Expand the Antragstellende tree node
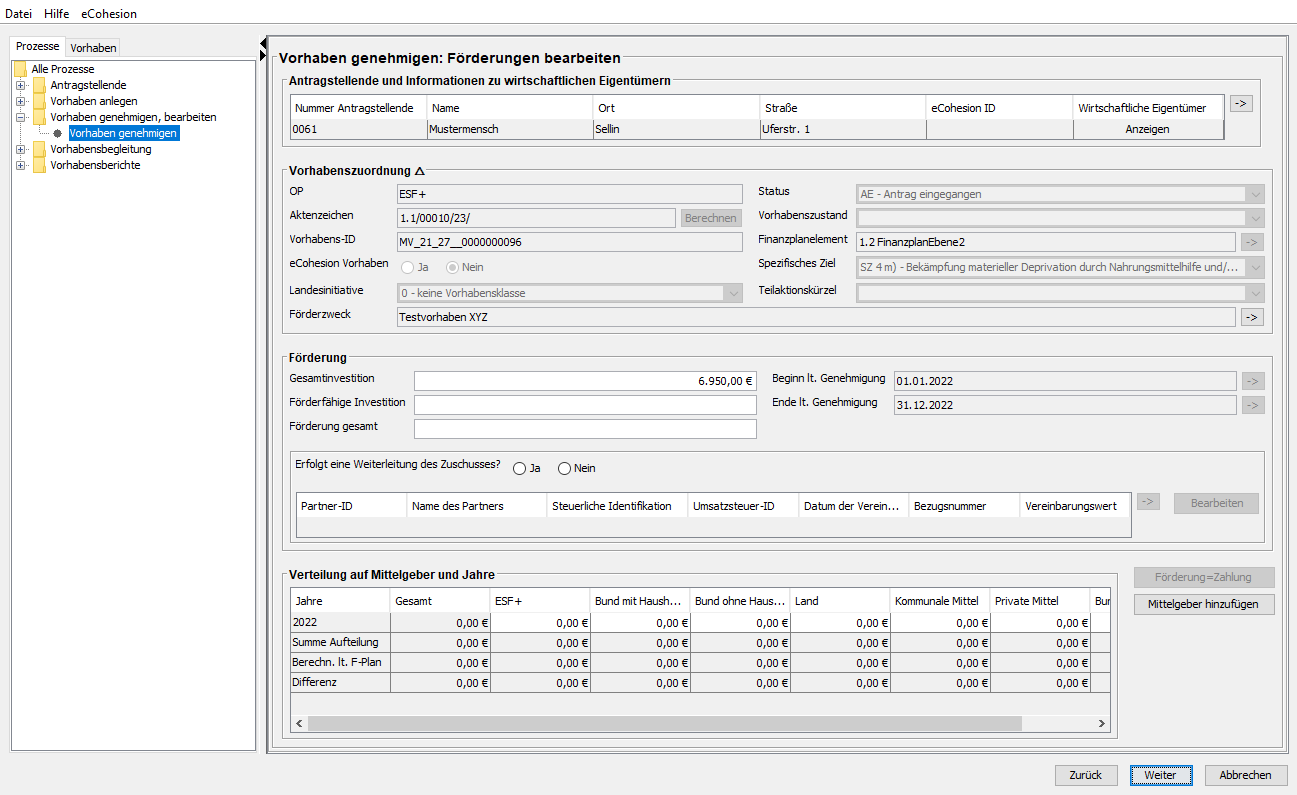The image size is (1297, 795). [20, 85]
